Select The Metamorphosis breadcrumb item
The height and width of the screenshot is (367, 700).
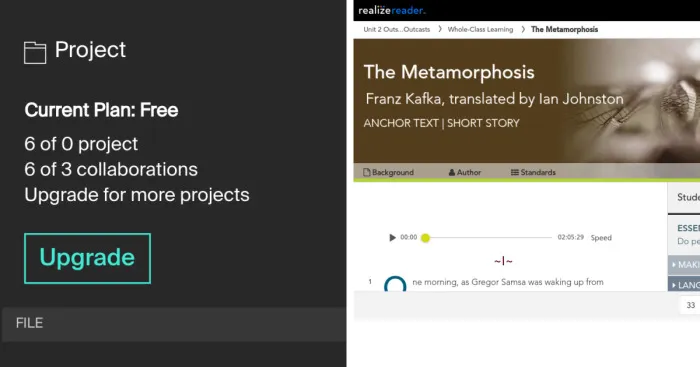coord(564,29)
